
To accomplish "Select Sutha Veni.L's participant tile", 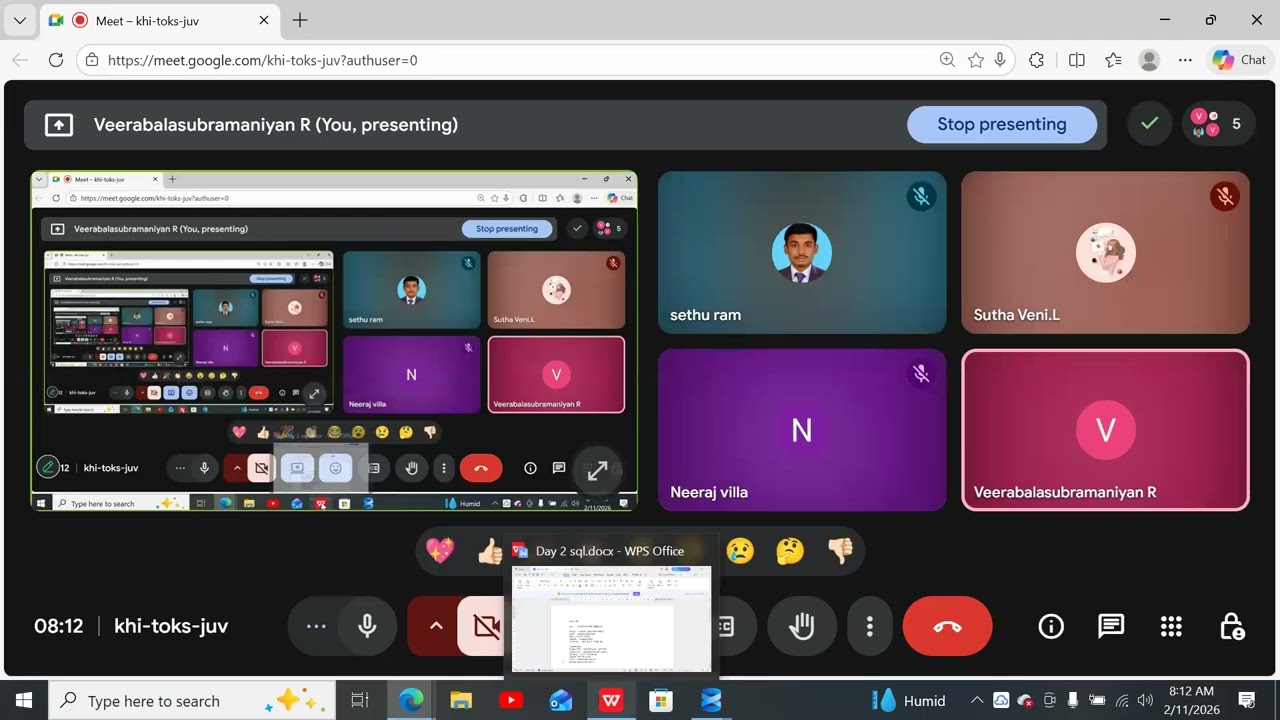I will 1105,253.
